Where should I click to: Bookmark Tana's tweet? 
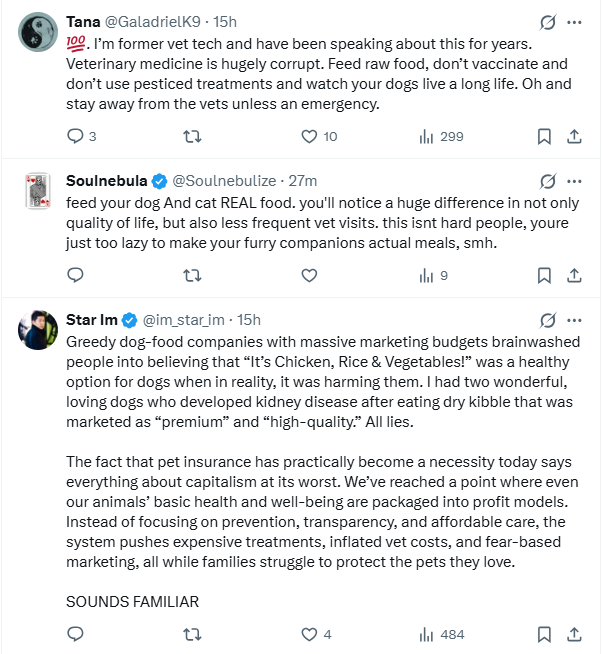(544, 136)
